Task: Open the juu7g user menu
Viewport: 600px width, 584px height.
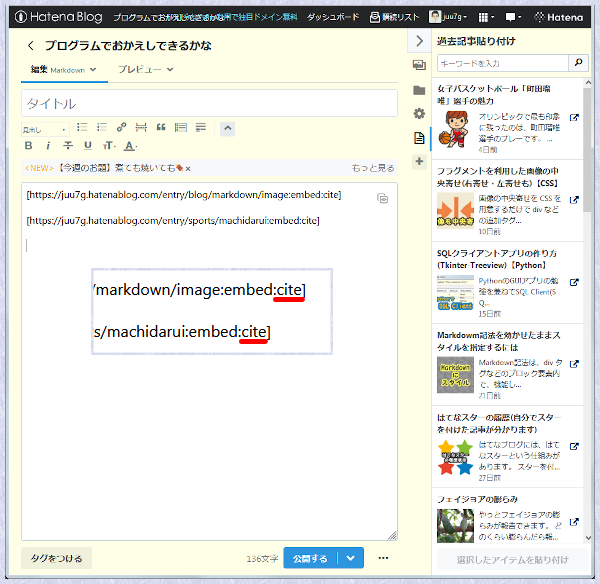Action: tap(448, 17)
